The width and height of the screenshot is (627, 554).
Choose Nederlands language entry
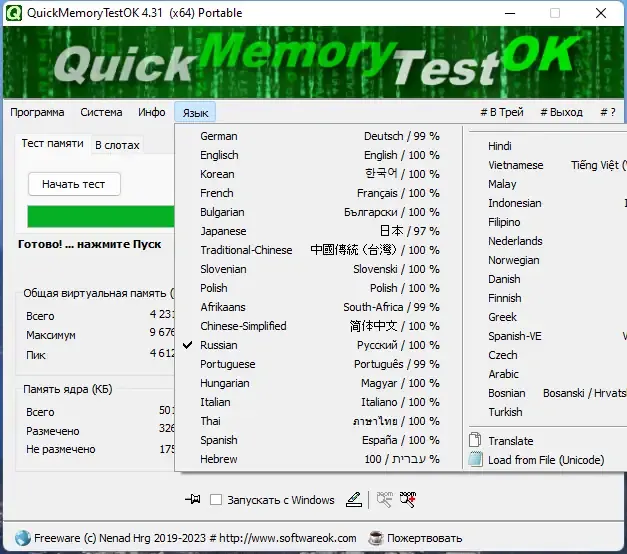point(546,241)
